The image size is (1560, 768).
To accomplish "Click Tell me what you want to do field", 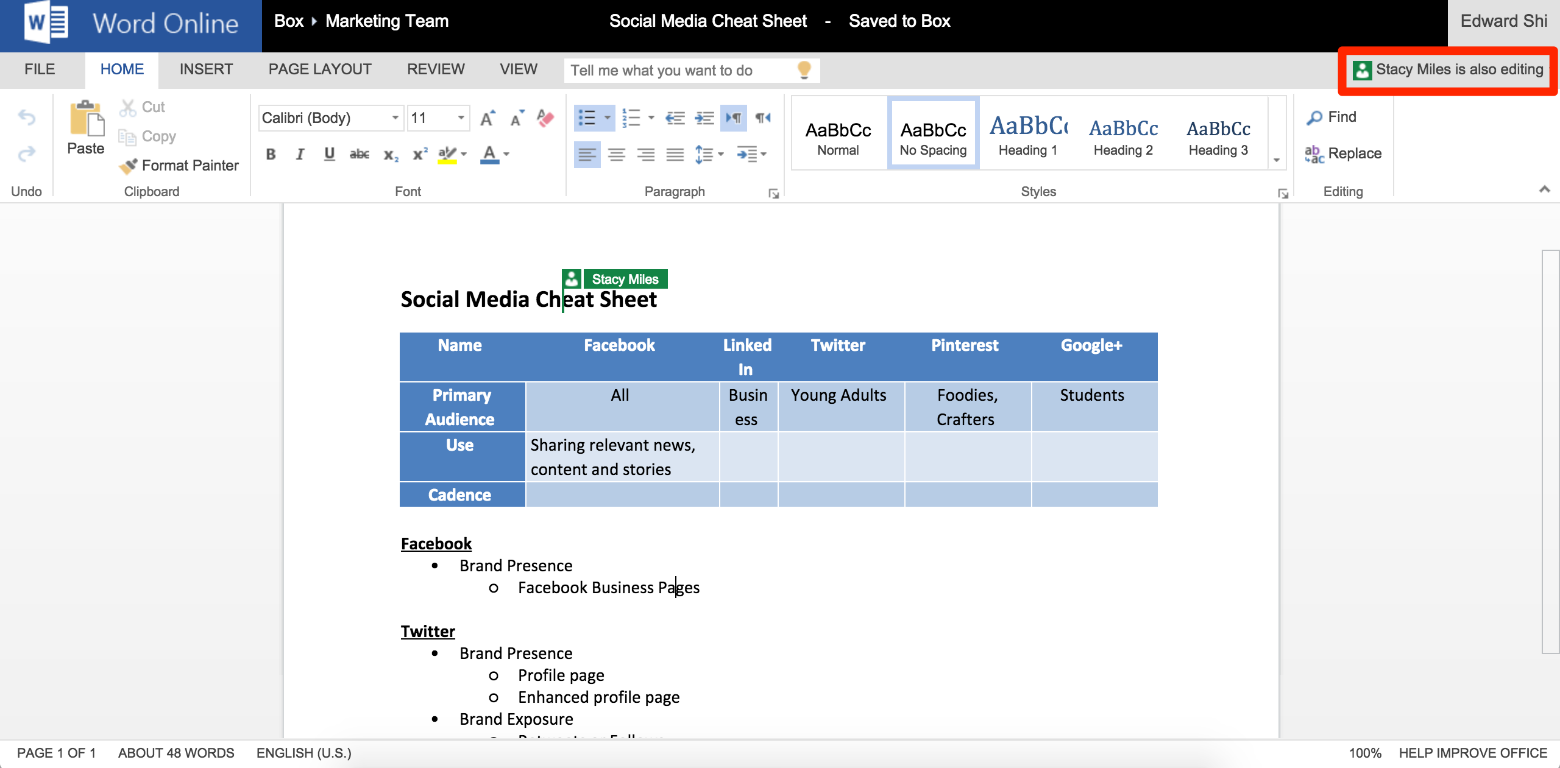I will point(680,70).
